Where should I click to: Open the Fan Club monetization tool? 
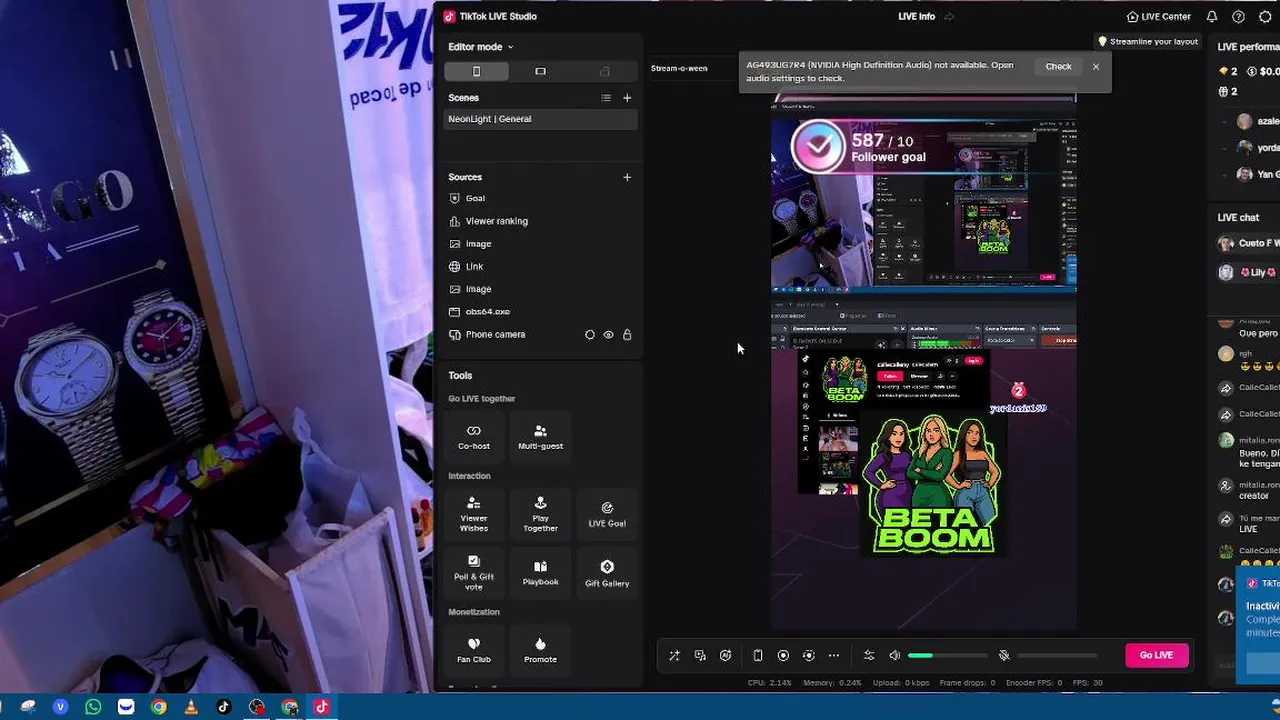click(x=474, y=650)
